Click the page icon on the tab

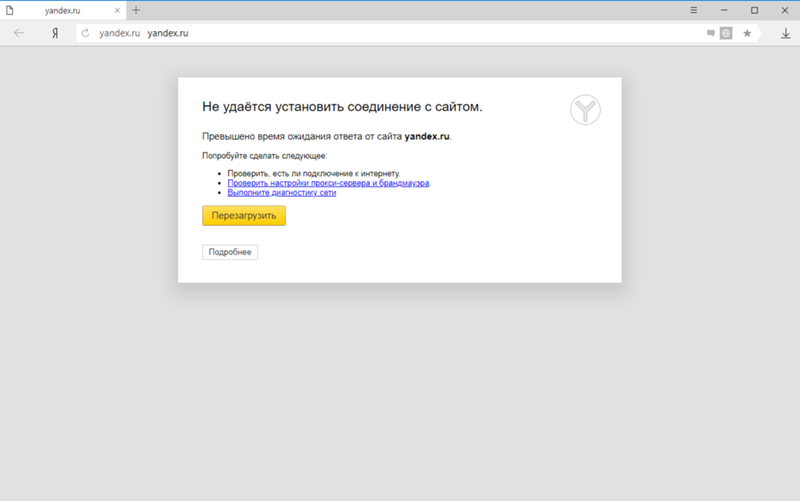(x=10, y=10)
